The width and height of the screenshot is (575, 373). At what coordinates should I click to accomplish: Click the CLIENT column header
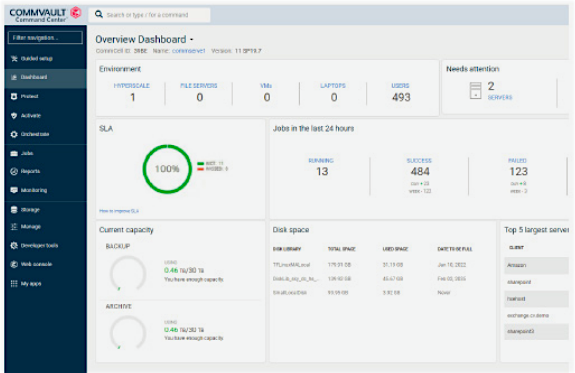[x=516, y=248]
